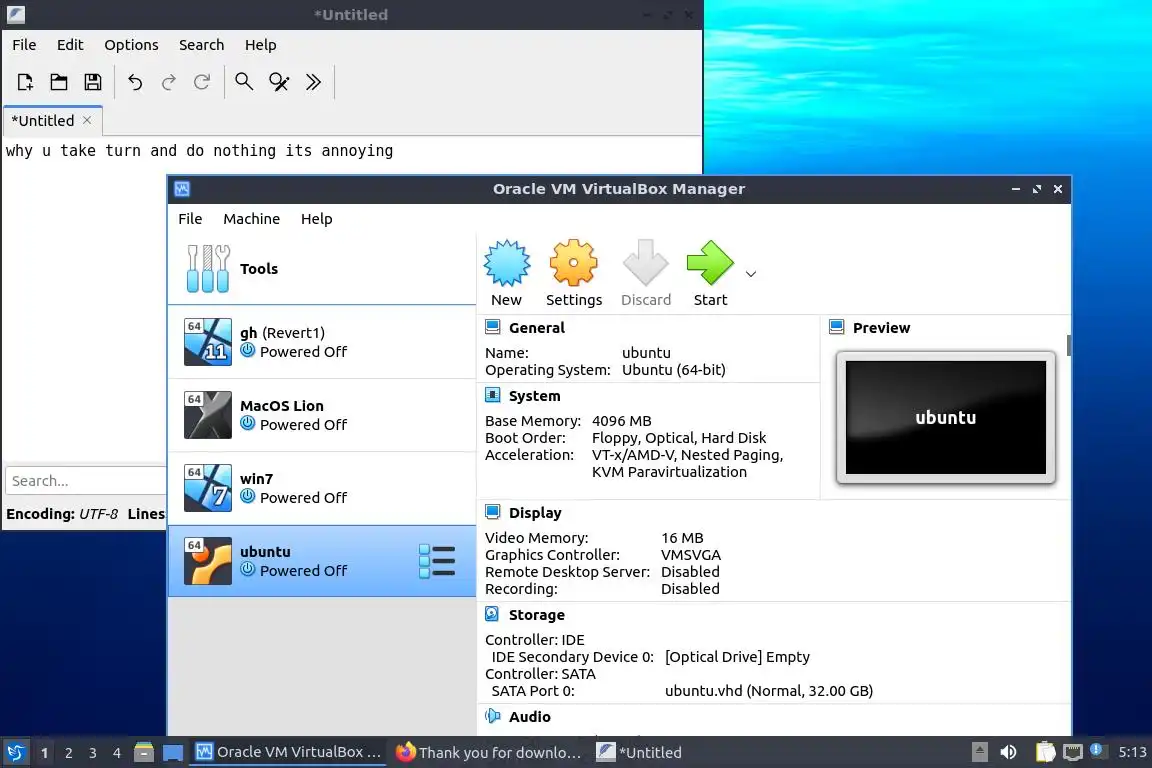Click the show desktop taskbar icon
The width and height of the screenshot is (1152, 768).
[173, 753]
